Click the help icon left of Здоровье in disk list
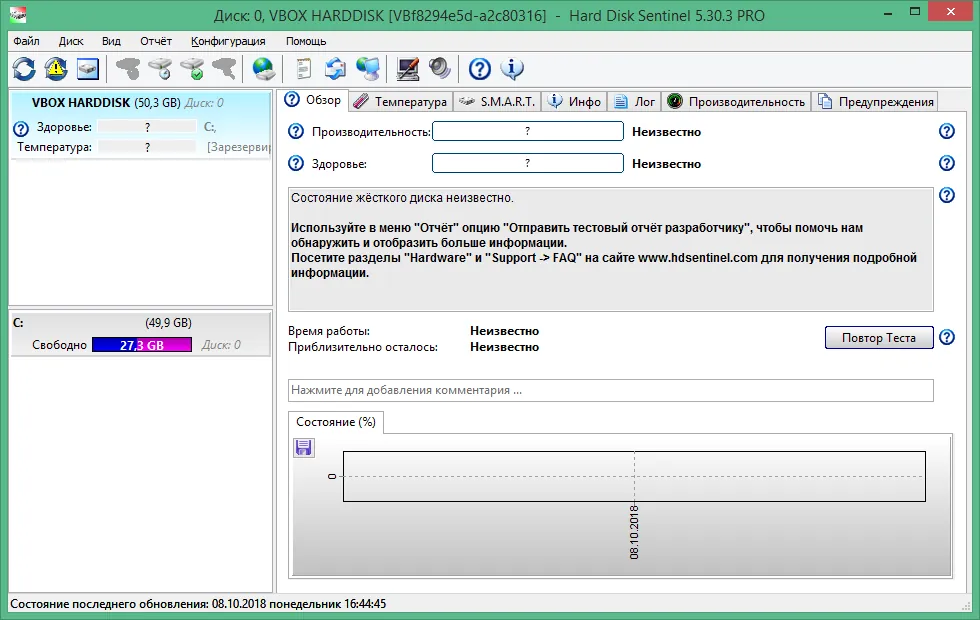Screen dimensions: 980x620 coord(21,129)
